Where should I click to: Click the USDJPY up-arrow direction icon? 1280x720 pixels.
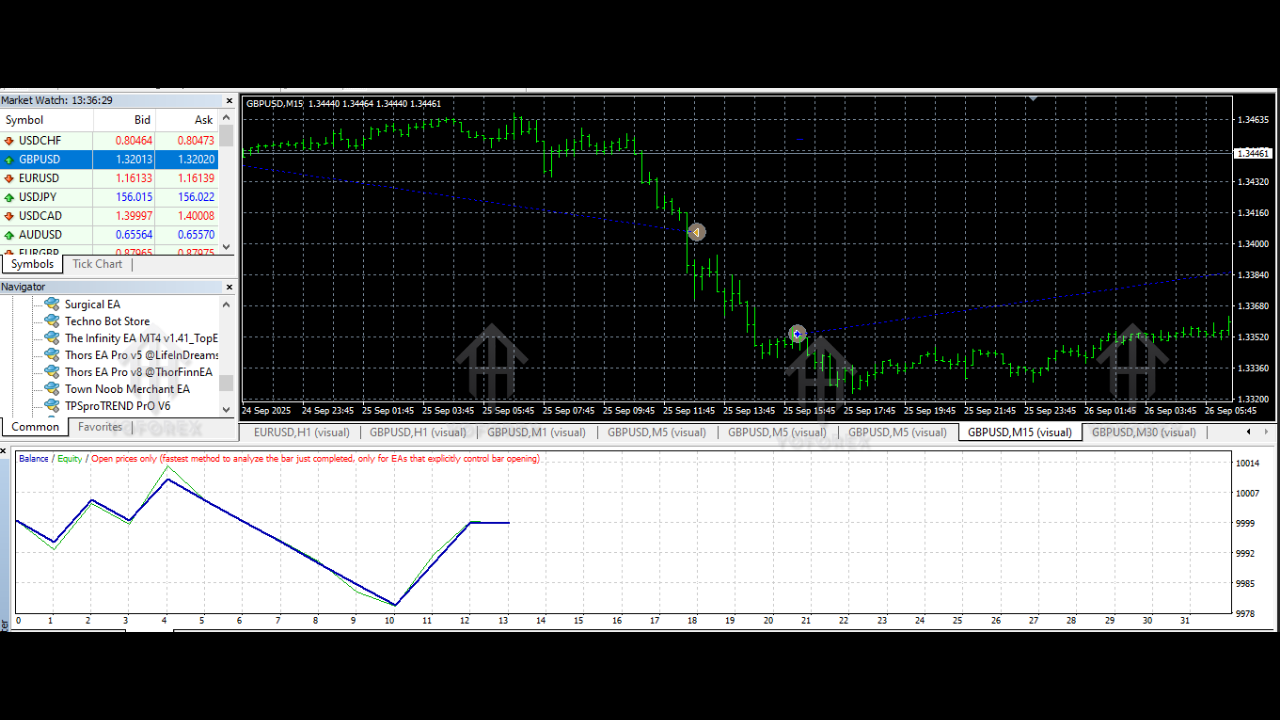click(10, 198)
